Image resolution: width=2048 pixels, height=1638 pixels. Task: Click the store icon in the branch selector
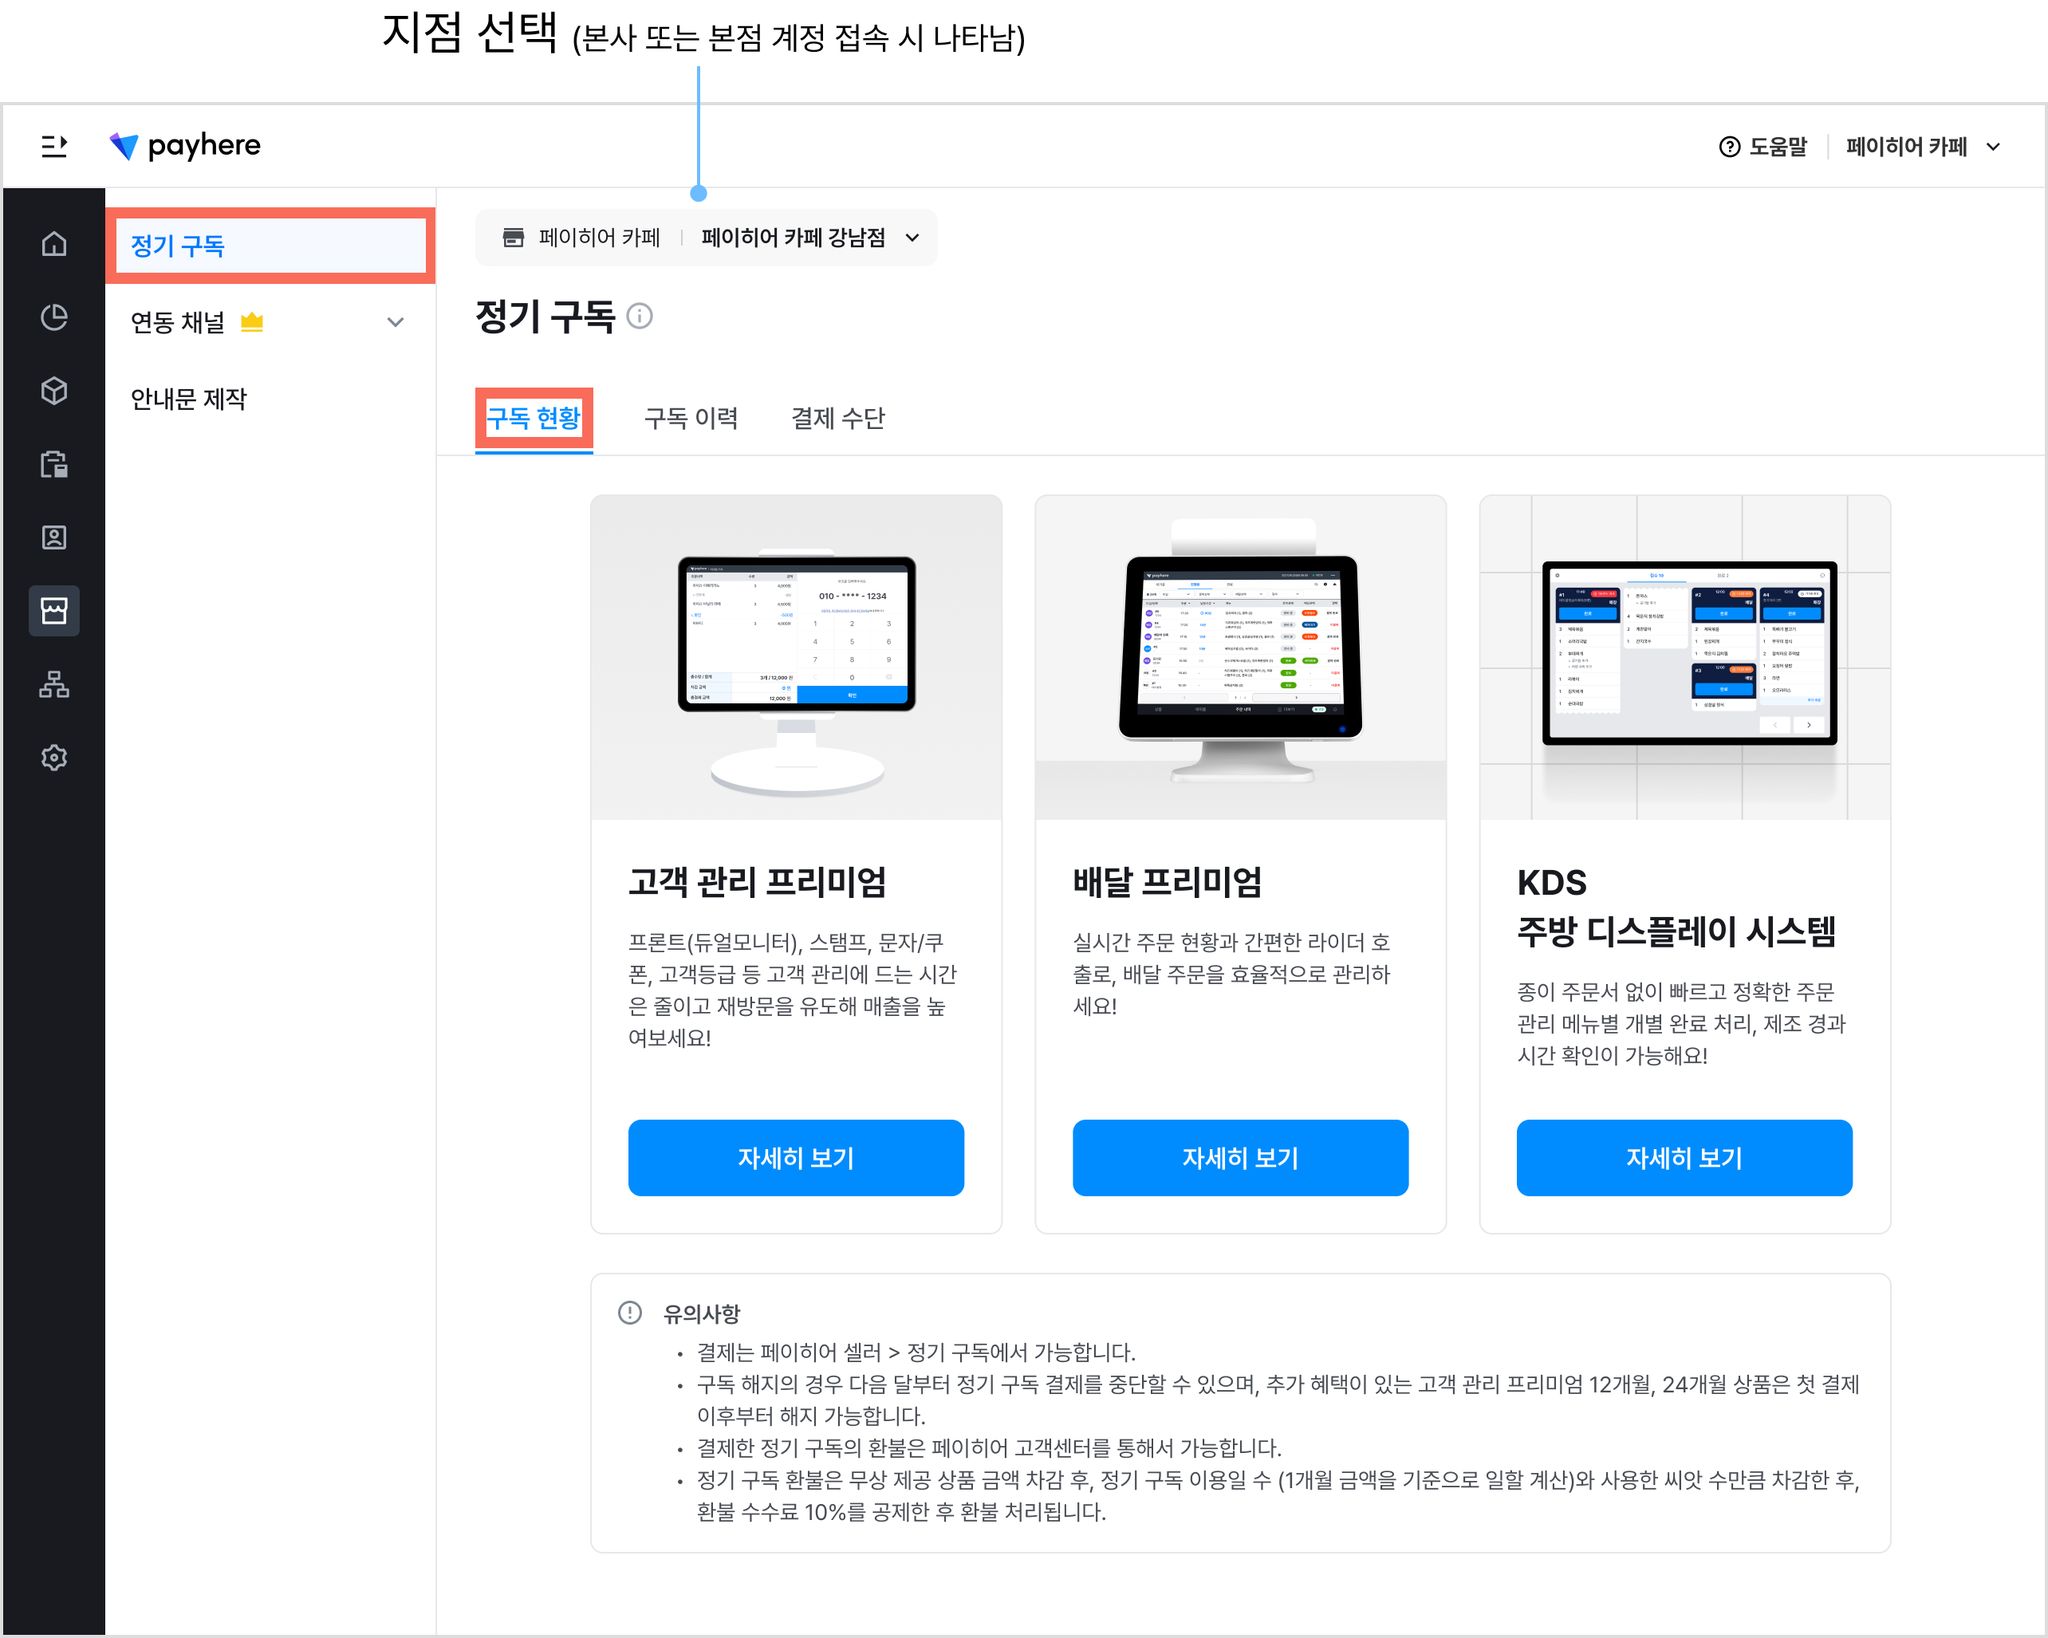(513, 237)
